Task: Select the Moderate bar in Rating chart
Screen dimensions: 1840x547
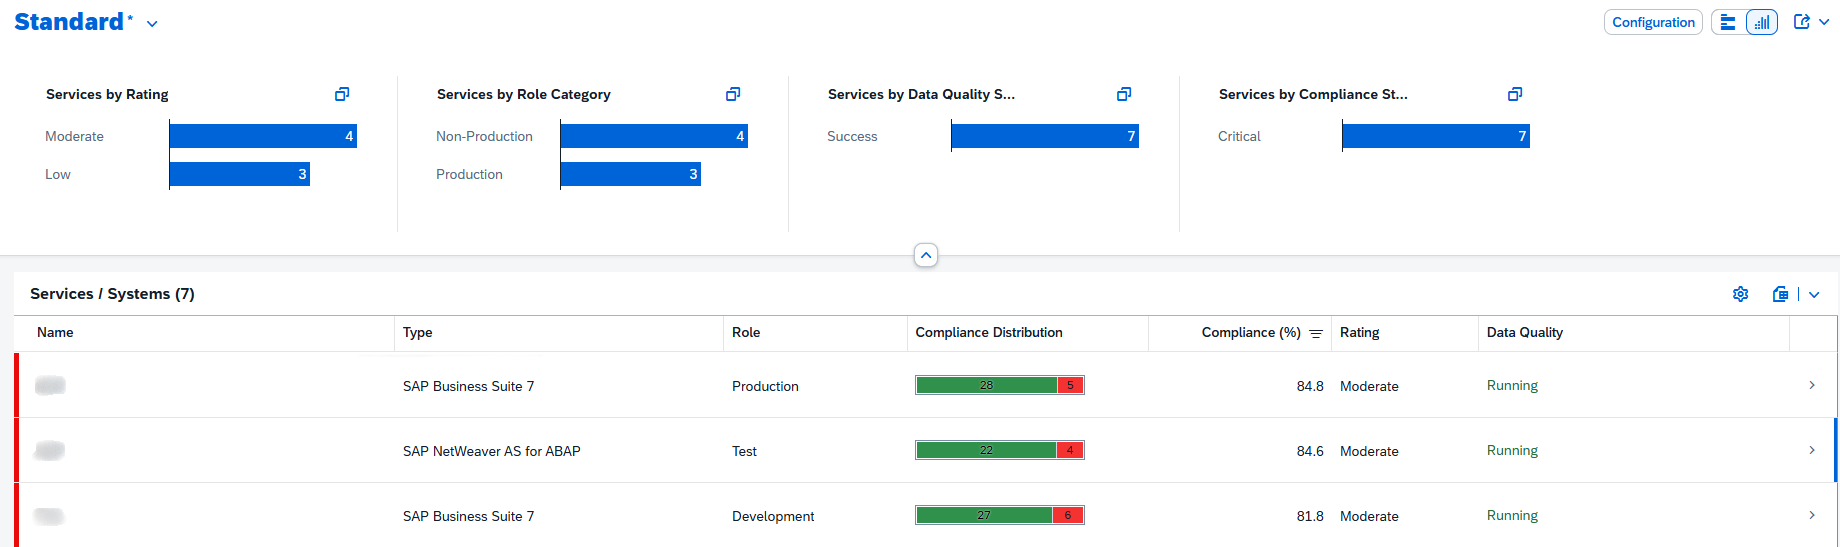Action: pos(263,136)
